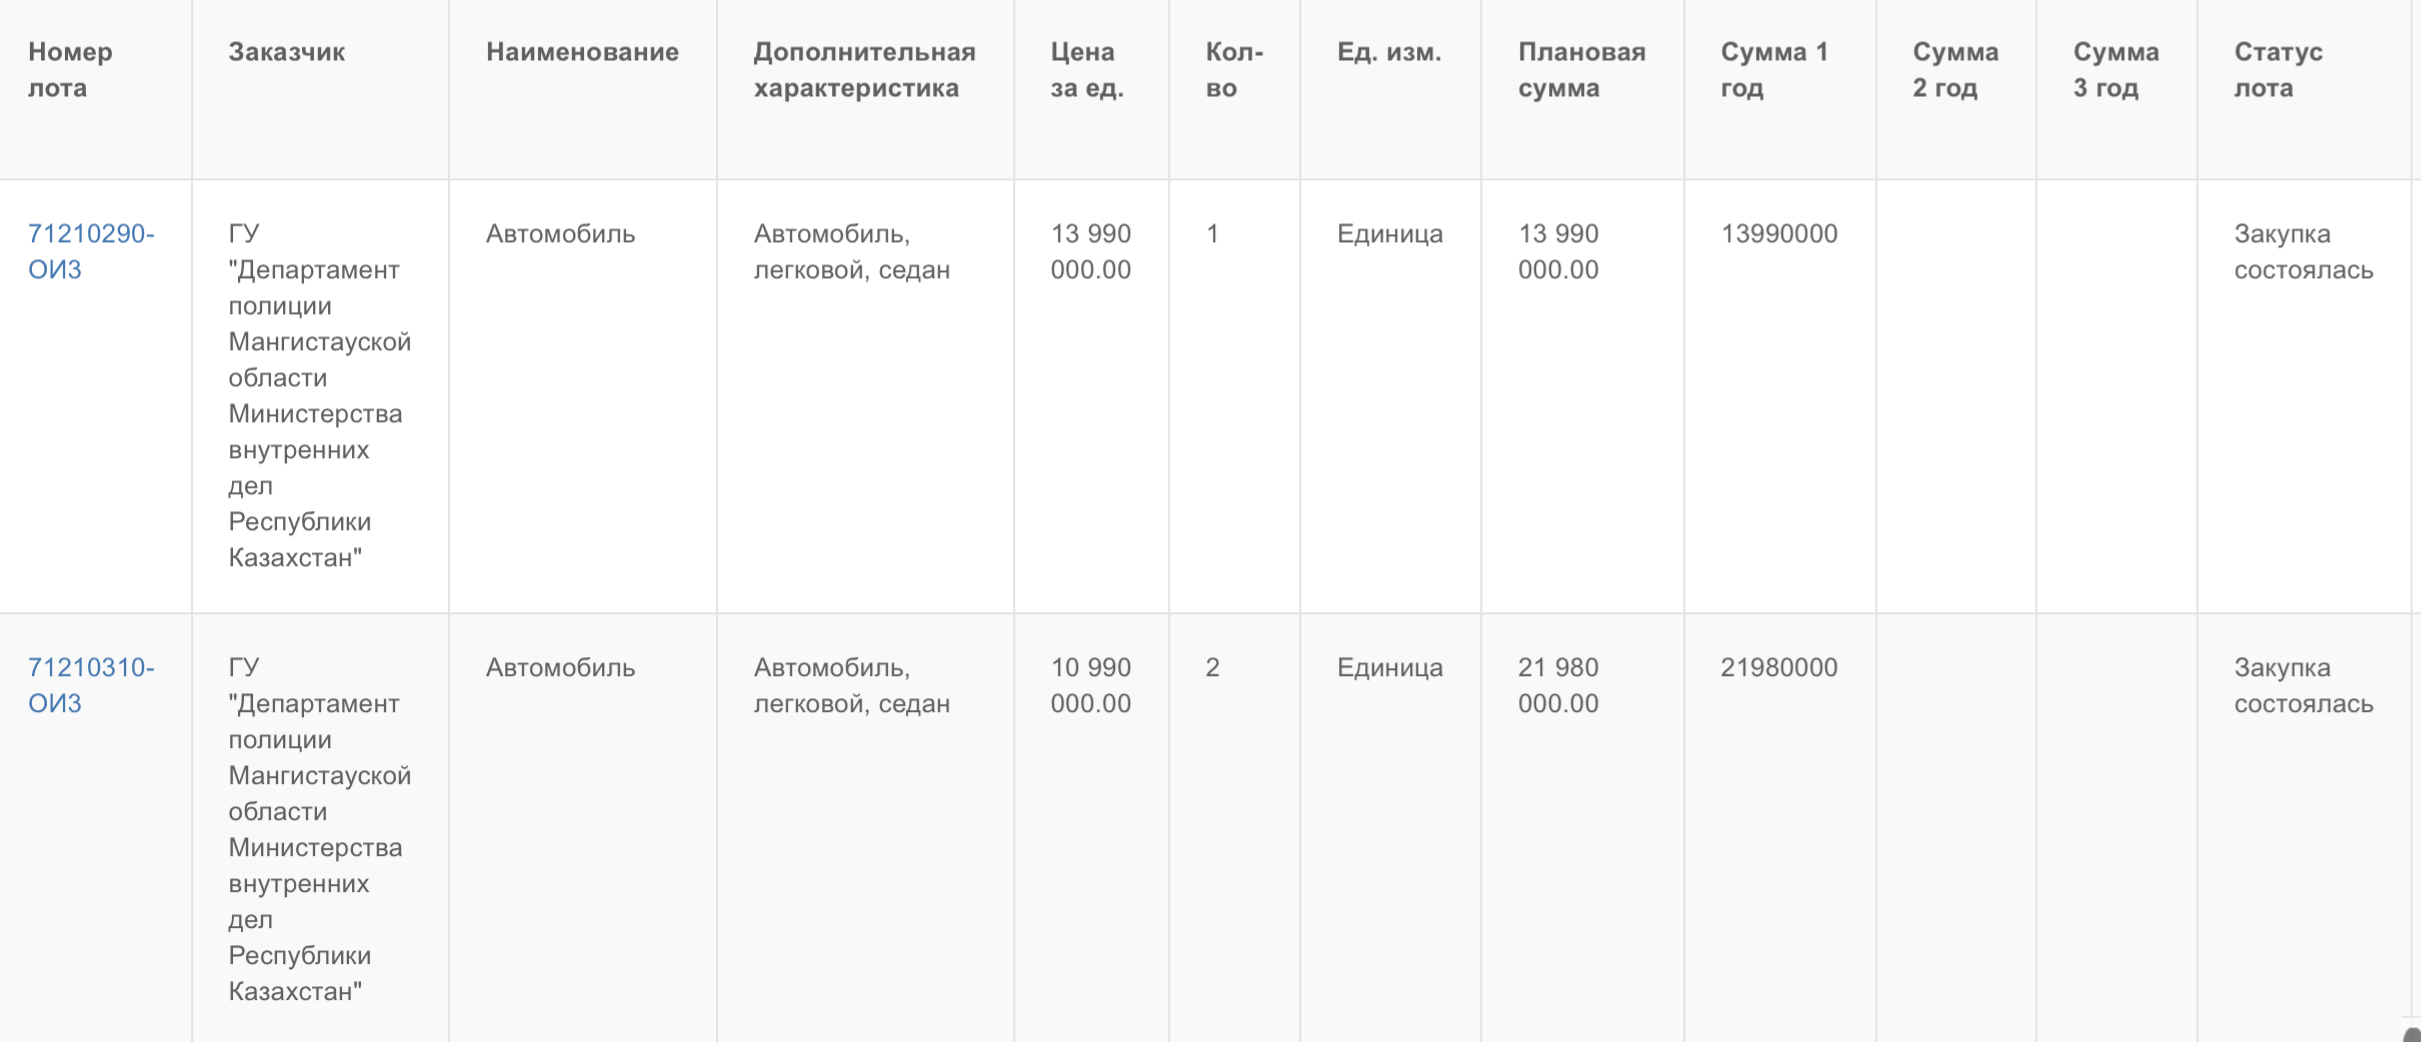Click the "Номер лота" column header
Image resolution: width=2421 pixels, height=1042 pixels.
pos(70,70)
